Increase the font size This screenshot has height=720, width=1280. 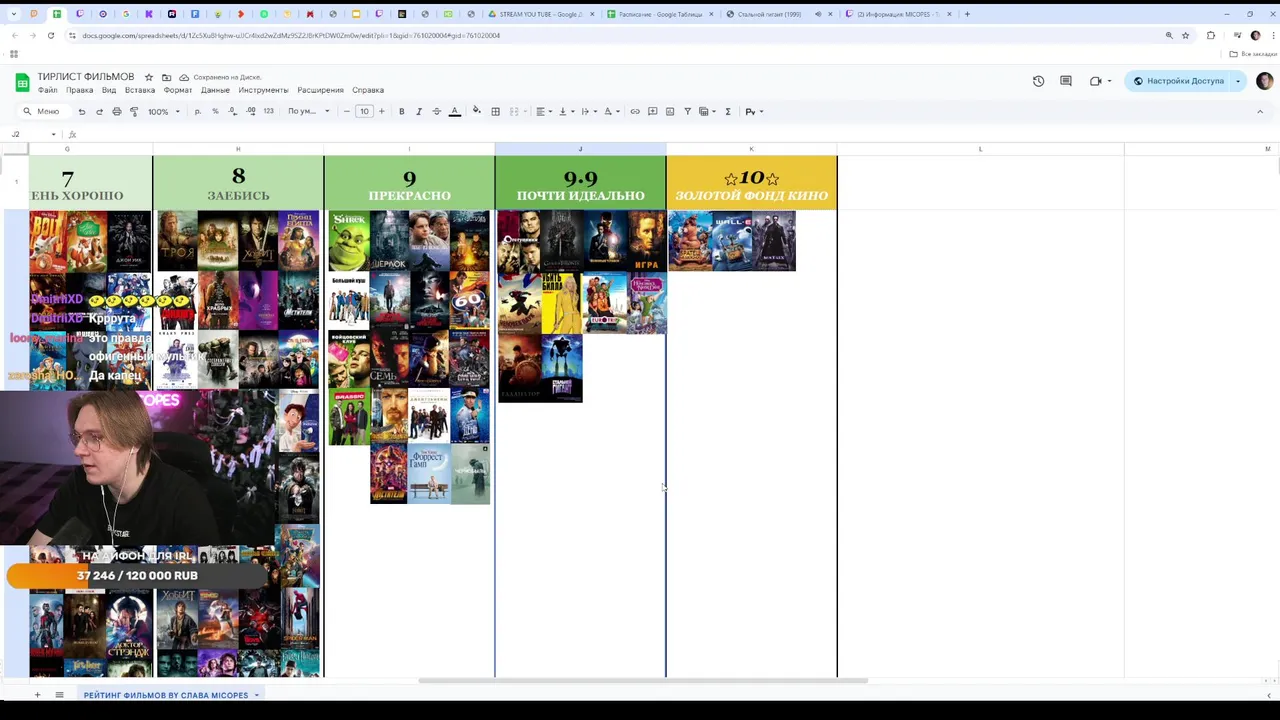[381, 111]
